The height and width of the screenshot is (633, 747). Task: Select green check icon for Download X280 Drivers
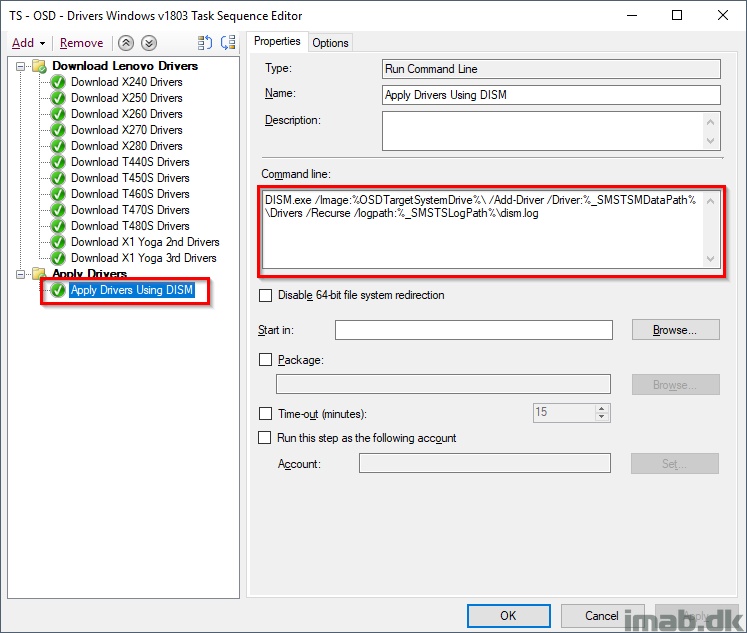(58, 146)
